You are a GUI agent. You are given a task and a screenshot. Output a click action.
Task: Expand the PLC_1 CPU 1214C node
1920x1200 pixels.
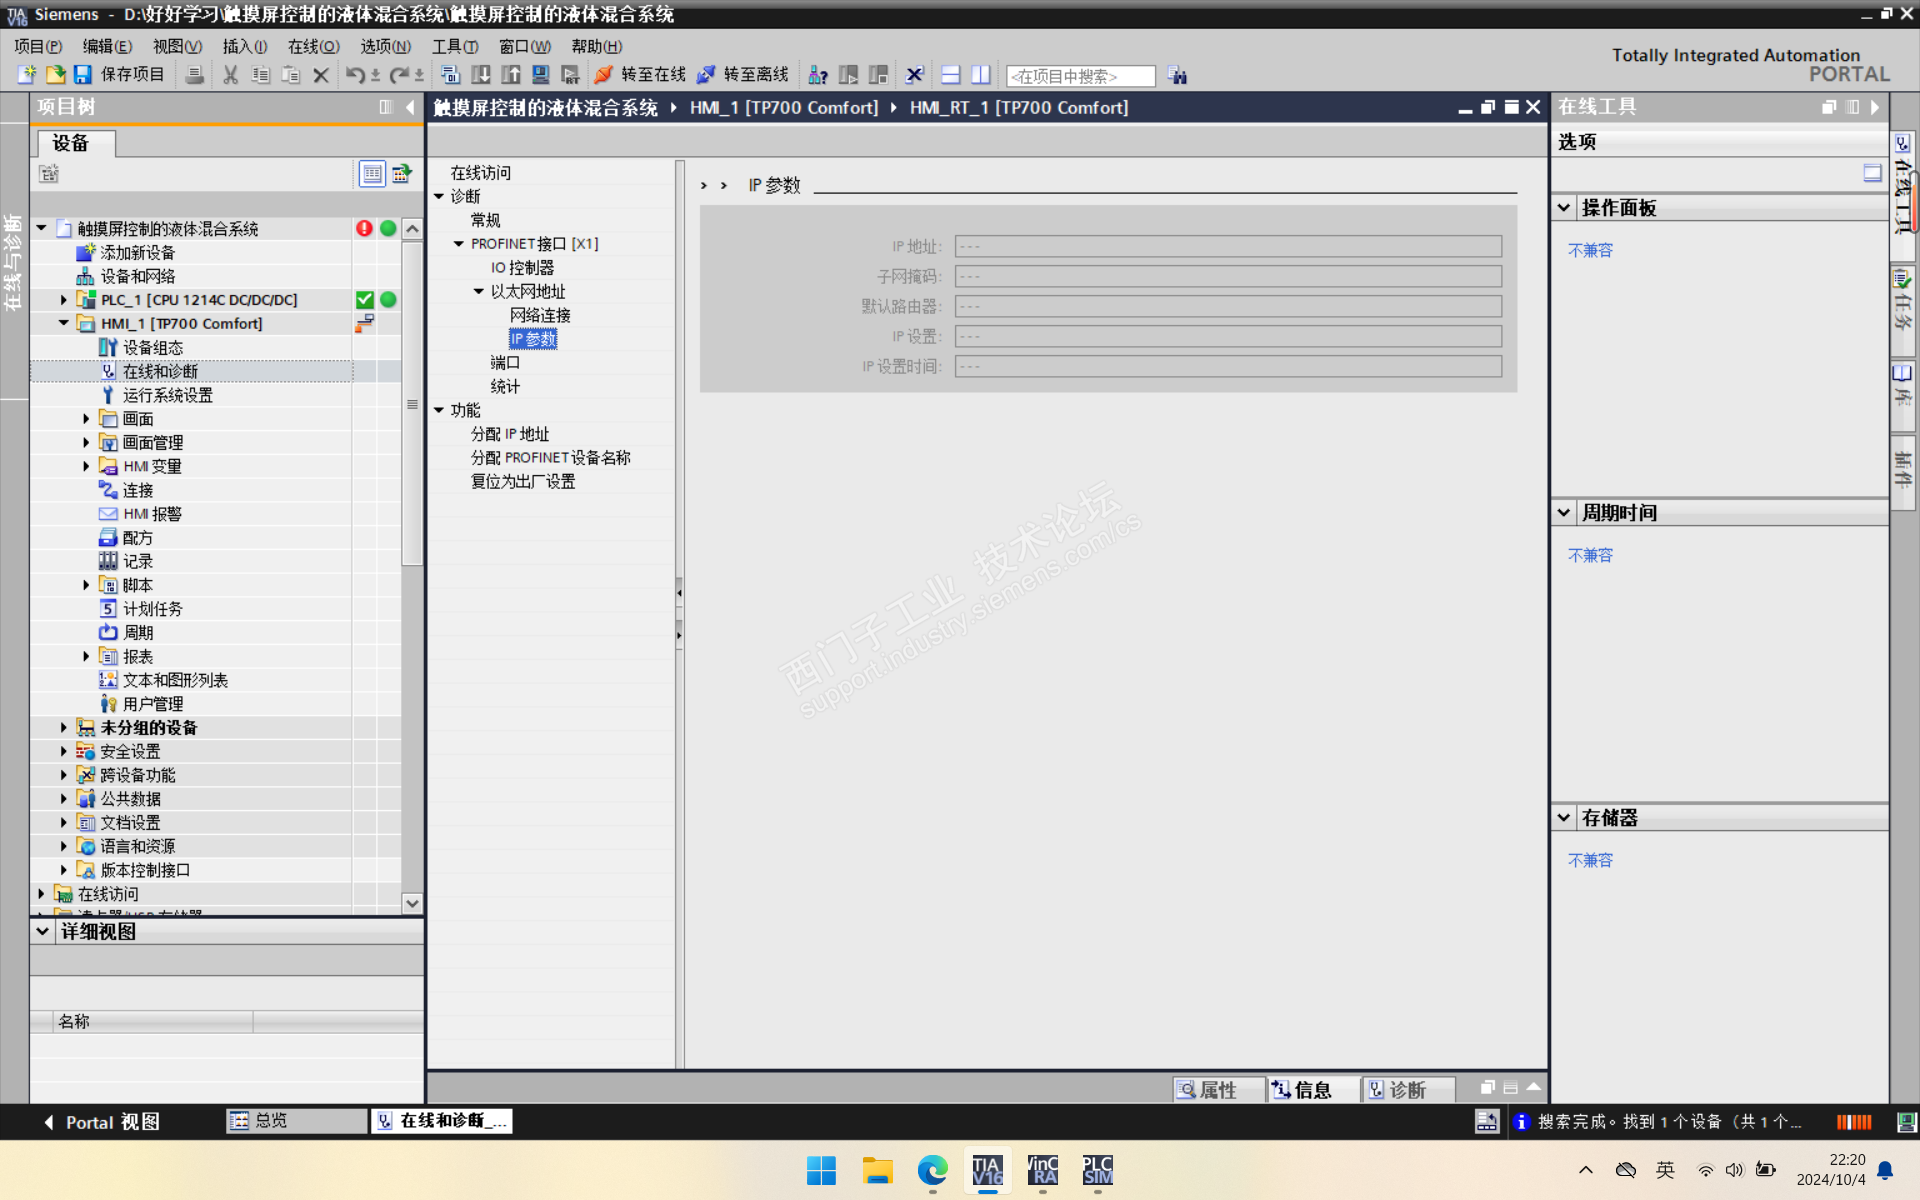tap(64, 300)
